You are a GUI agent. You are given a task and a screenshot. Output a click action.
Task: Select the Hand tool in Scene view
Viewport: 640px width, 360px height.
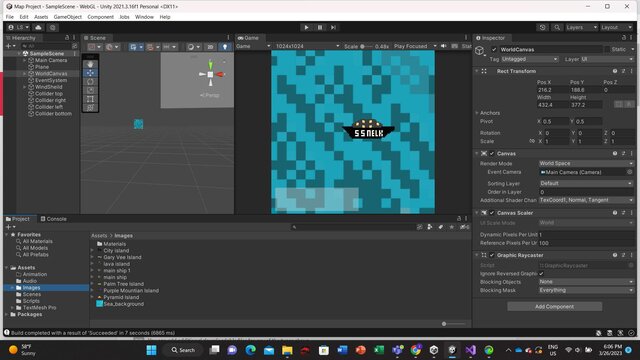90,64
